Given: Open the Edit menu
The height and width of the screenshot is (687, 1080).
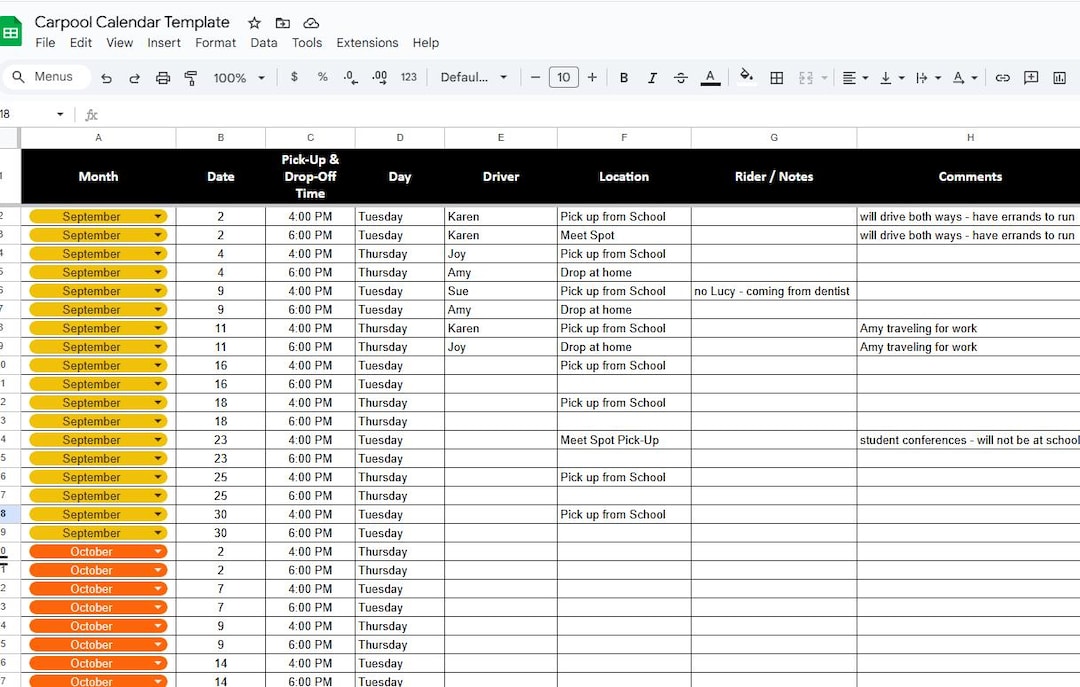Looking at the screenshot, I should 81,43.
